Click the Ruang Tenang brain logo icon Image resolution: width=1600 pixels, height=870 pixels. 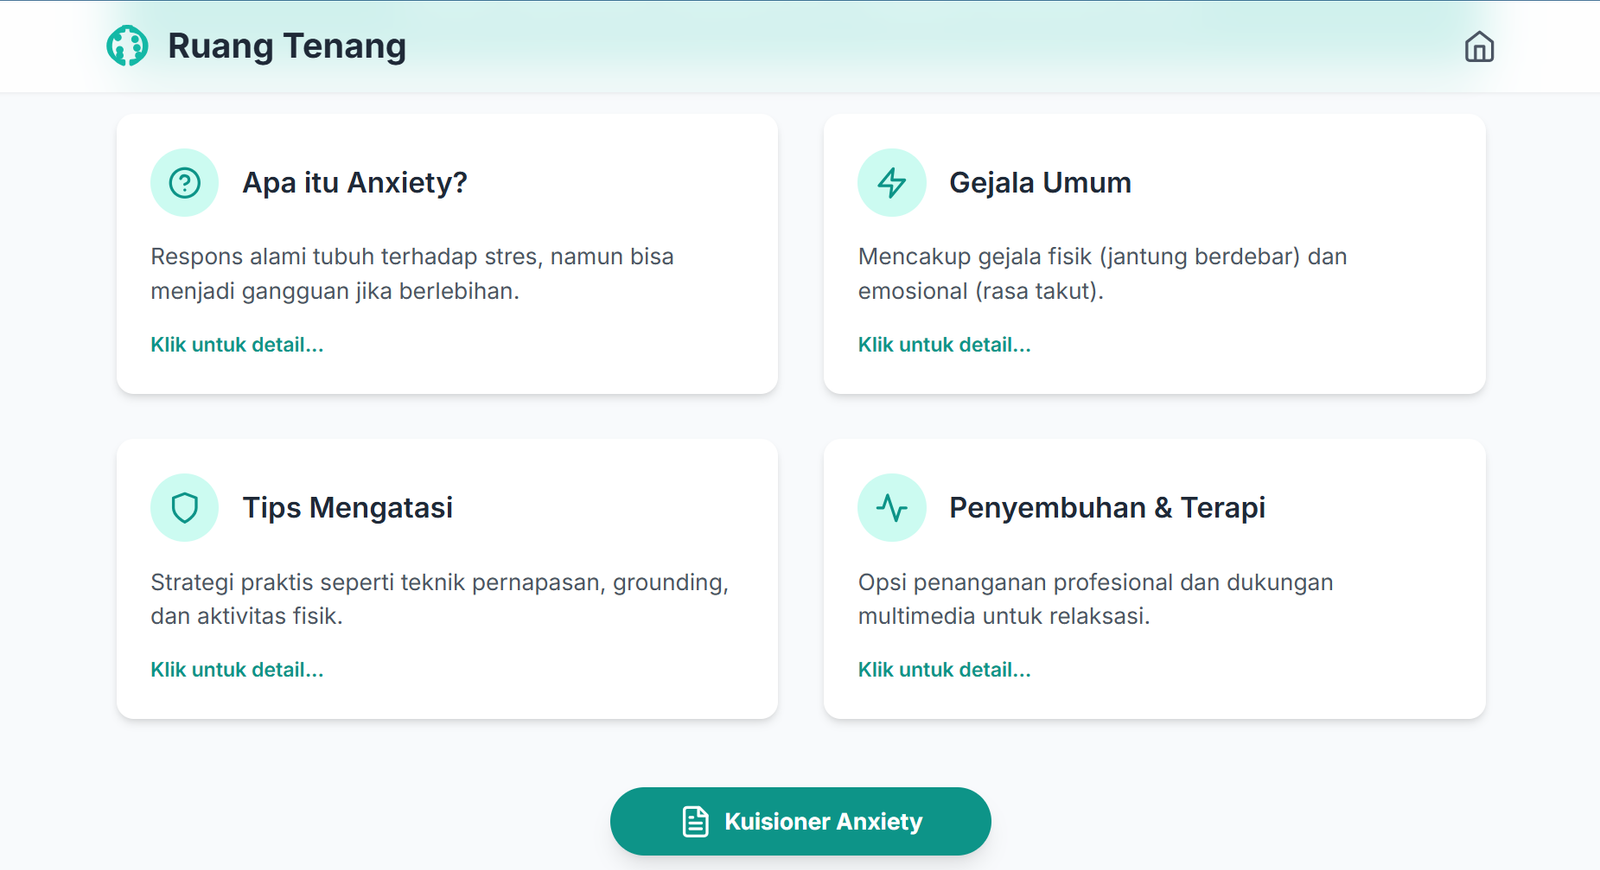point(127,46)
